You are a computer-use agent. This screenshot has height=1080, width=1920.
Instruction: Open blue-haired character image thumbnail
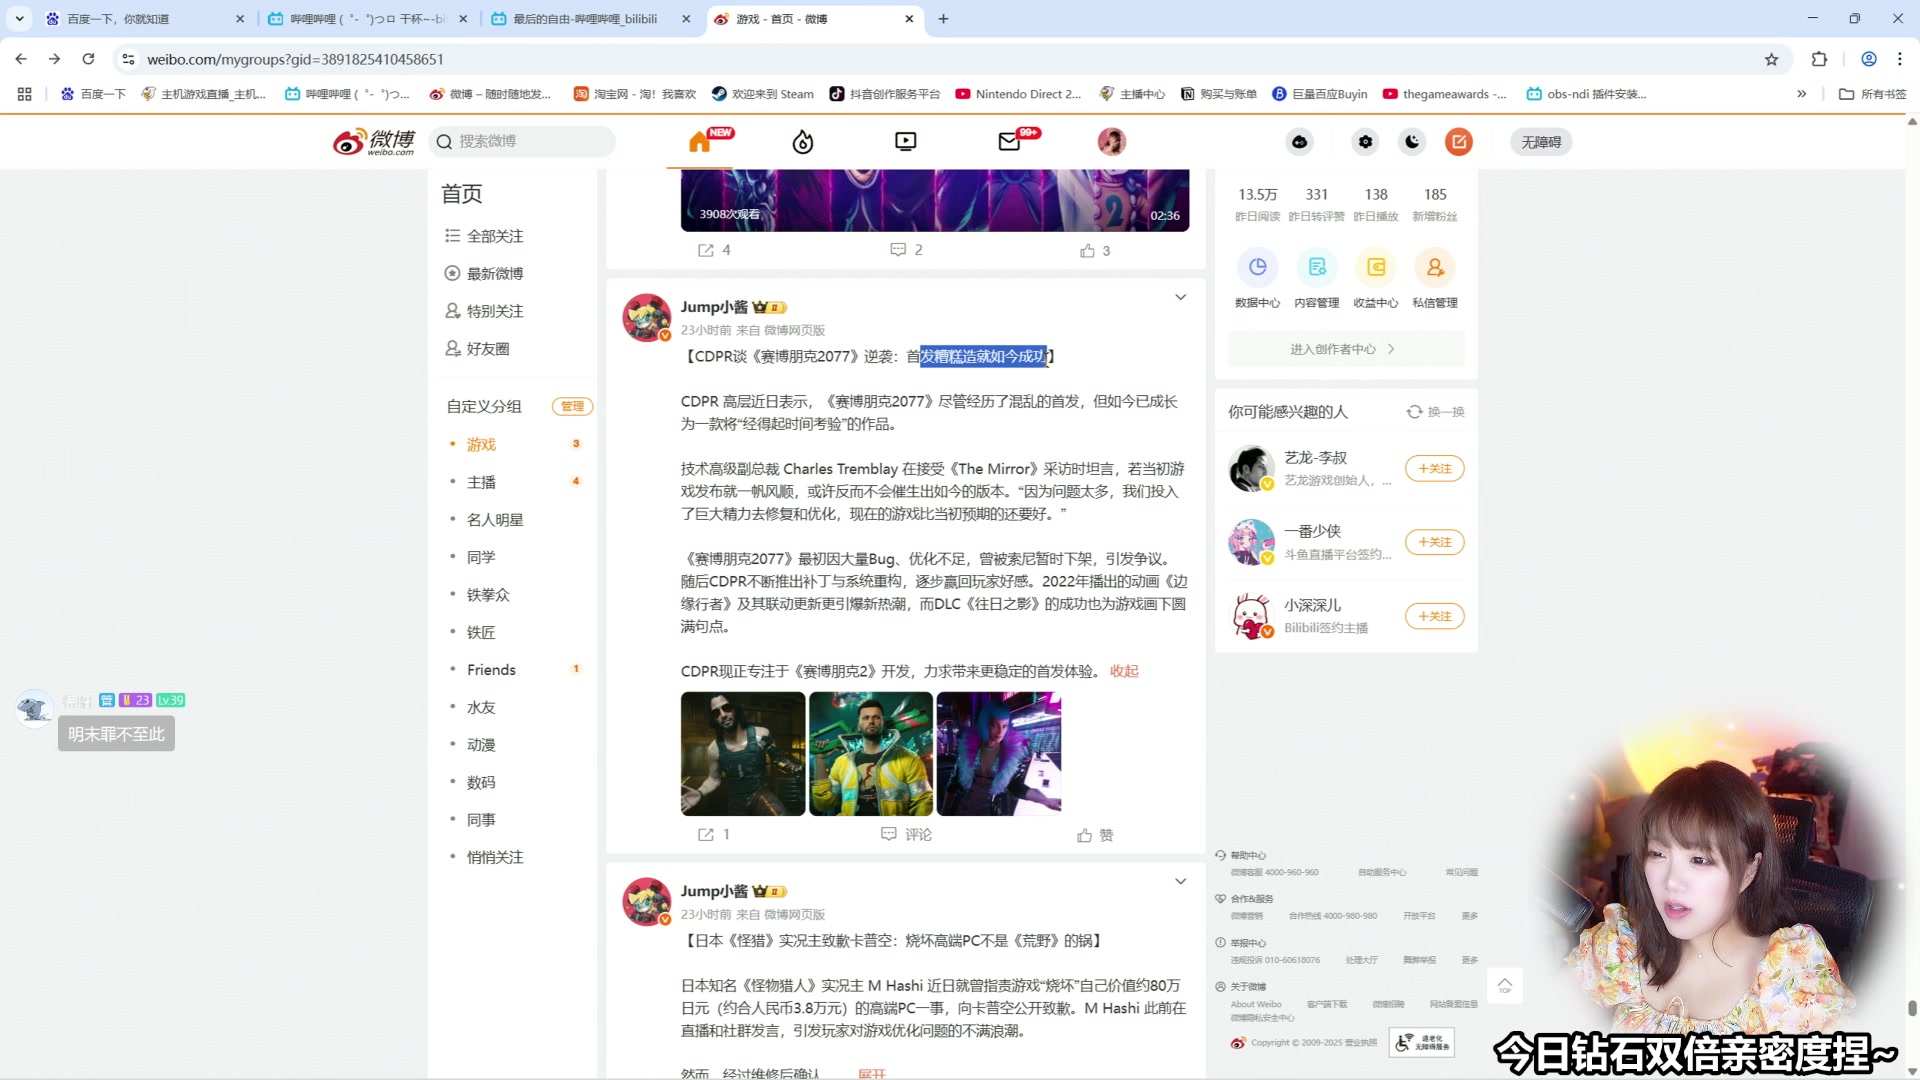point(999,754)
